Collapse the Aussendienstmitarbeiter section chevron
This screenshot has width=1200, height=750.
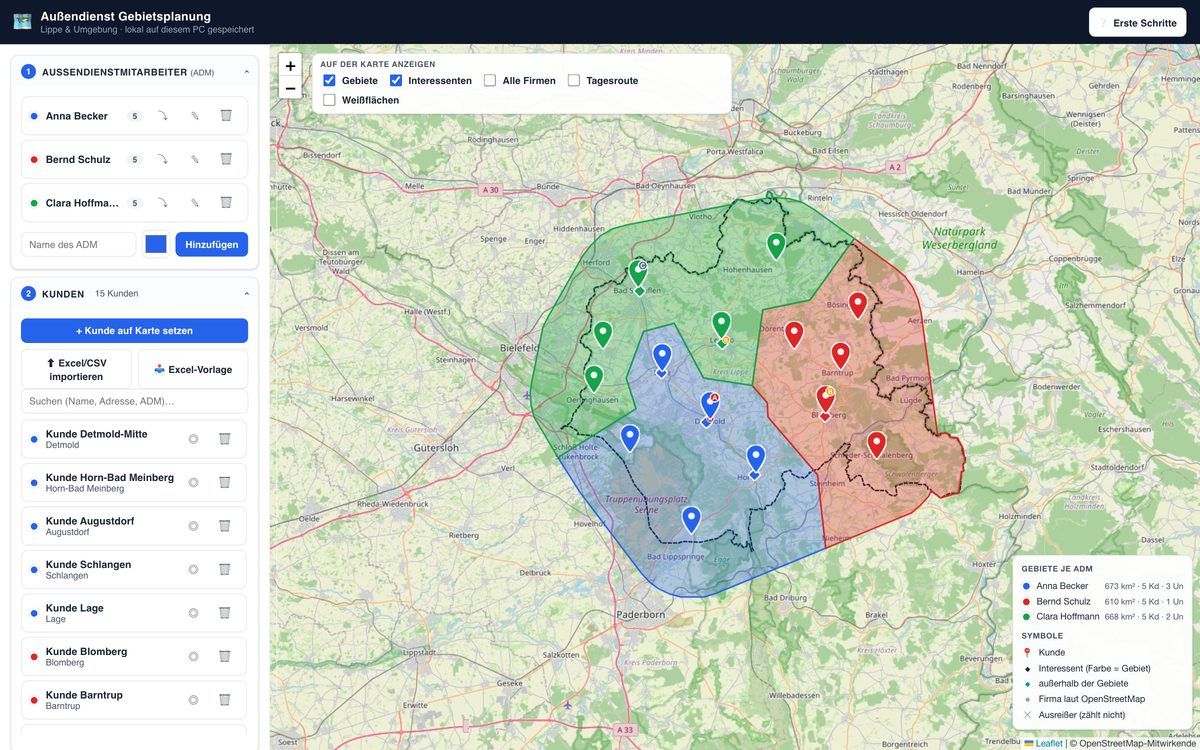[246, 72]
